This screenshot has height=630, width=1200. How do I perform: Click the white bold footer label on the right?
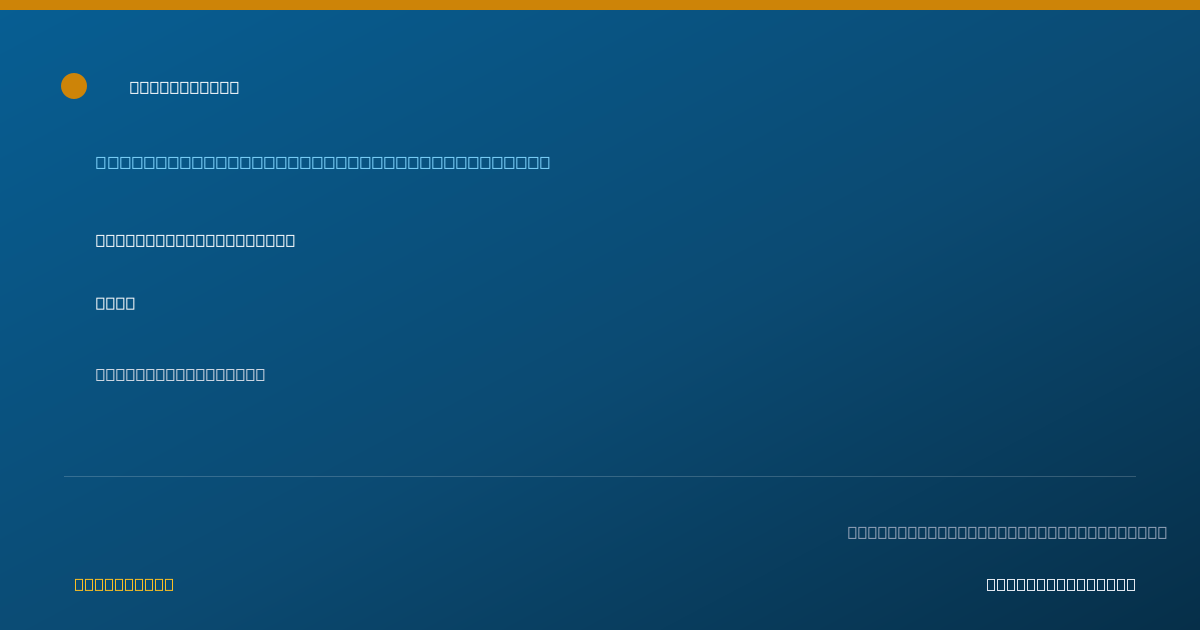click(1061, 584)
